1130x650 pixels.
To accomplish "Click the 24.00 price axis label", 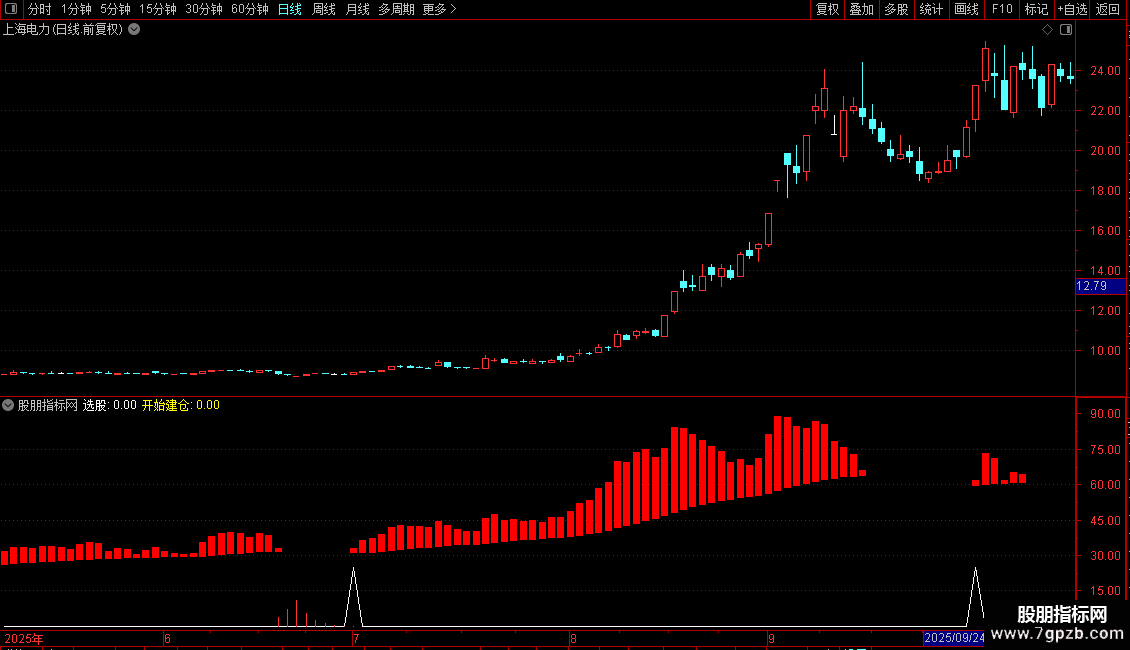I will (x=1105, y=71).
